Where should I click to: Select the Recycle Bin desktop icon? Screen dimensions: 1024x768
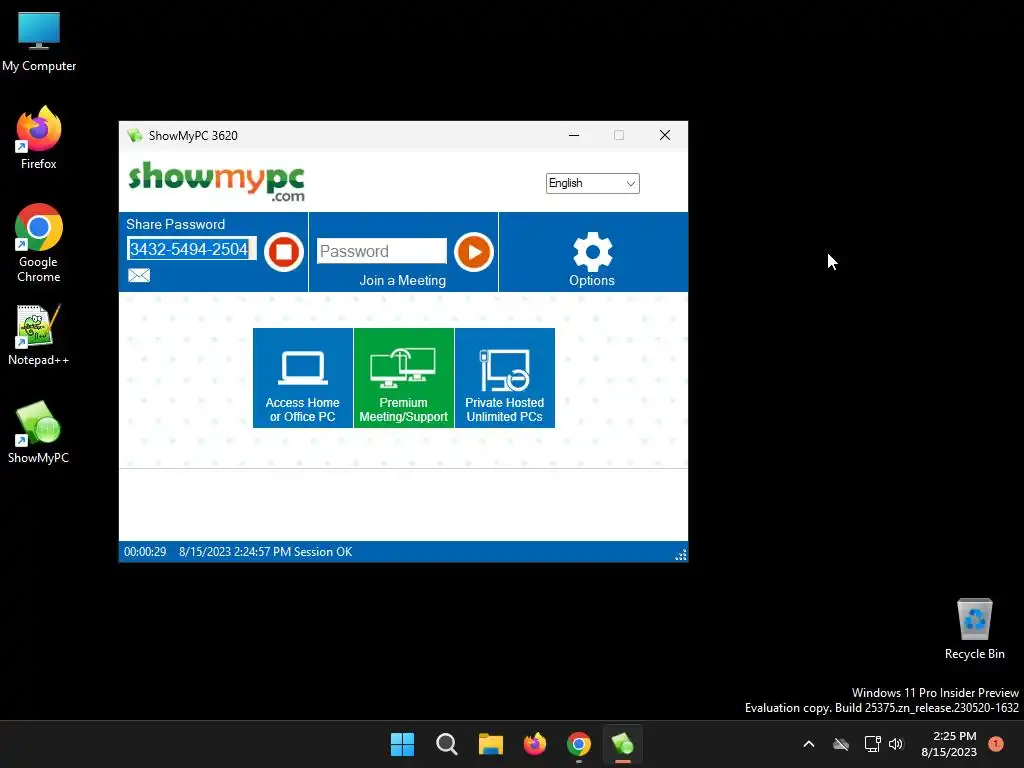click(x=974, y=628)
